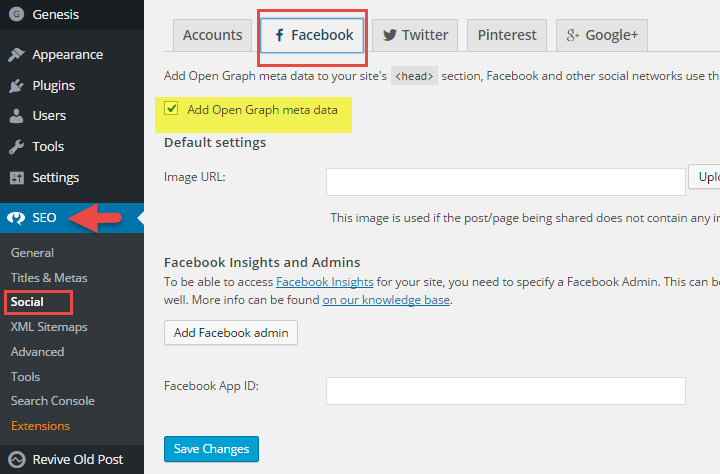The height and width of the screenshot is (474, 720).
Task: Click the 'Facebook App ID:' label
Action: pos(211,386)
